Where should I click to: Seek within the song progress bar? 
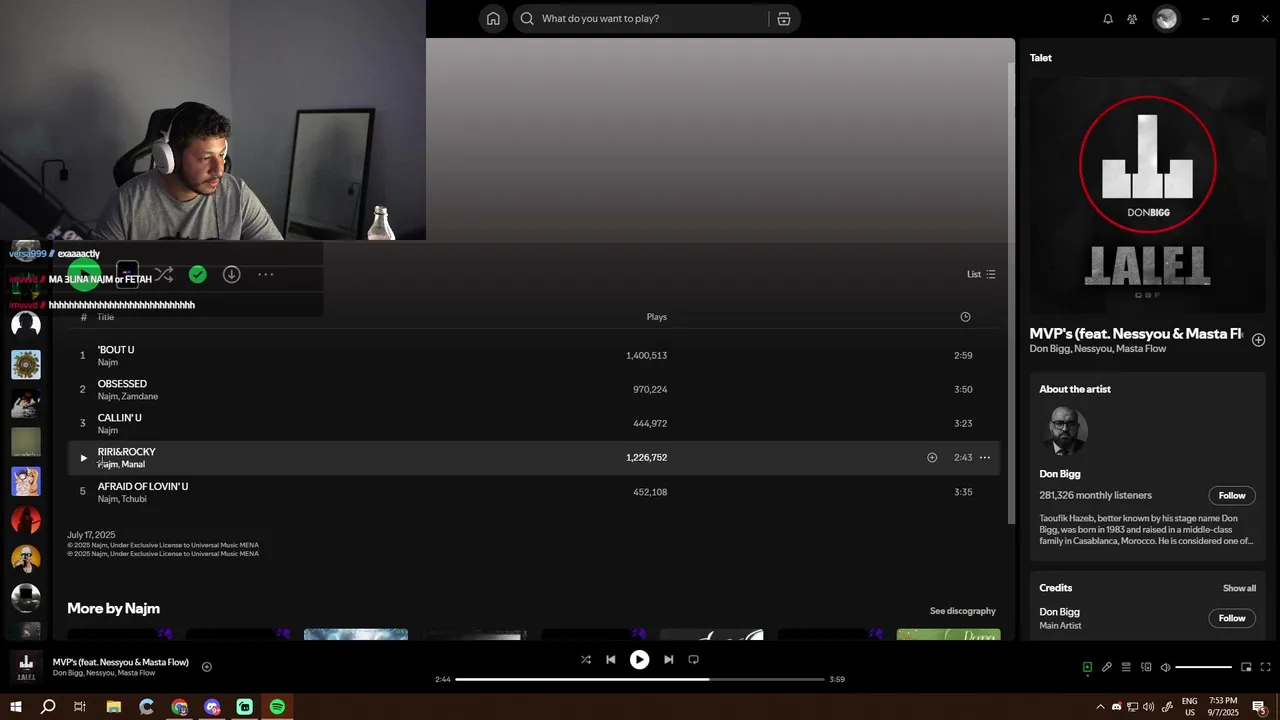640,679
